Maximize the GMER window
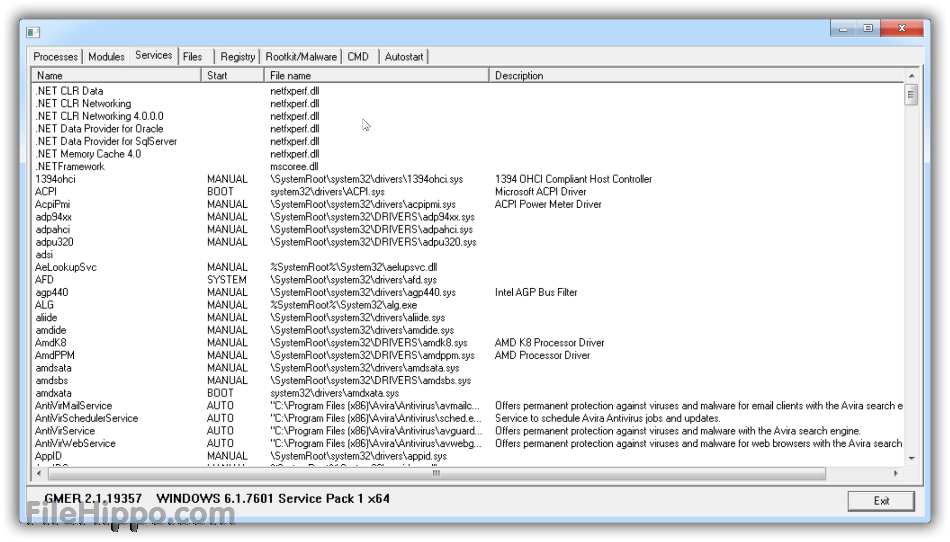Image resolution: width=950 pixels, height=542 pixels. pyautogui.click(x=868, y=28)
